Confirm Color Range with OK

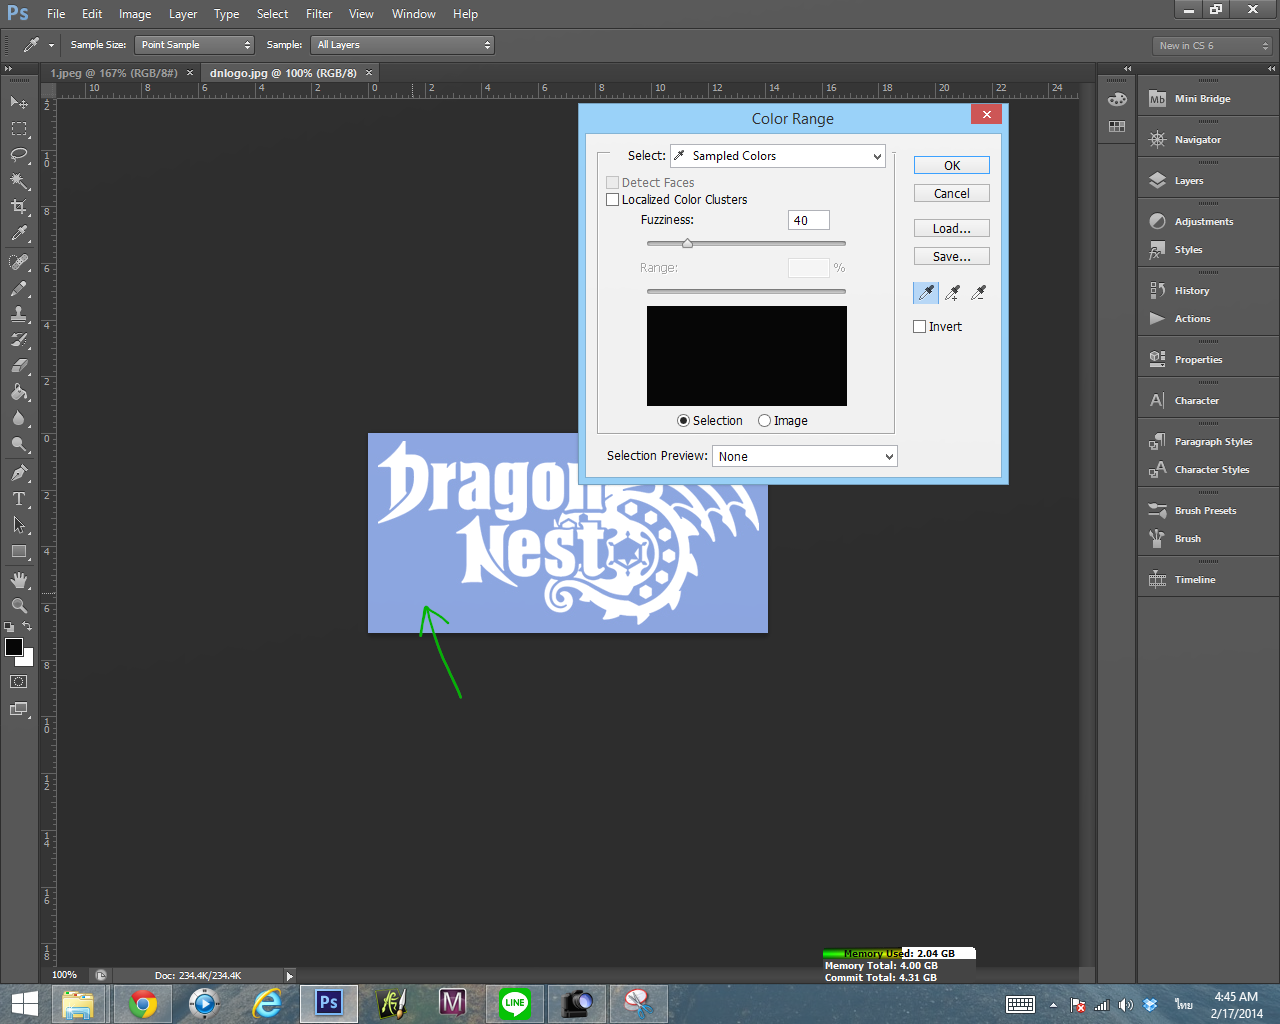[952, 166]
